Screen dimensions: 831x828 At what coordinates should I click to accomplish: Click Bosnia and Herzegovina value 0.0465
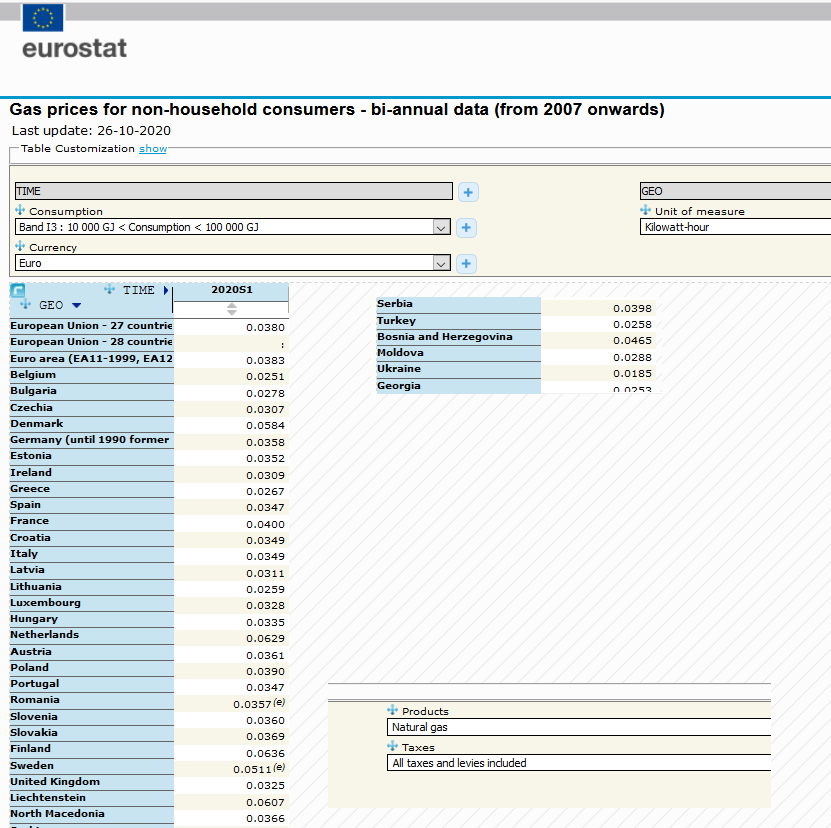(x=632, y=341)
